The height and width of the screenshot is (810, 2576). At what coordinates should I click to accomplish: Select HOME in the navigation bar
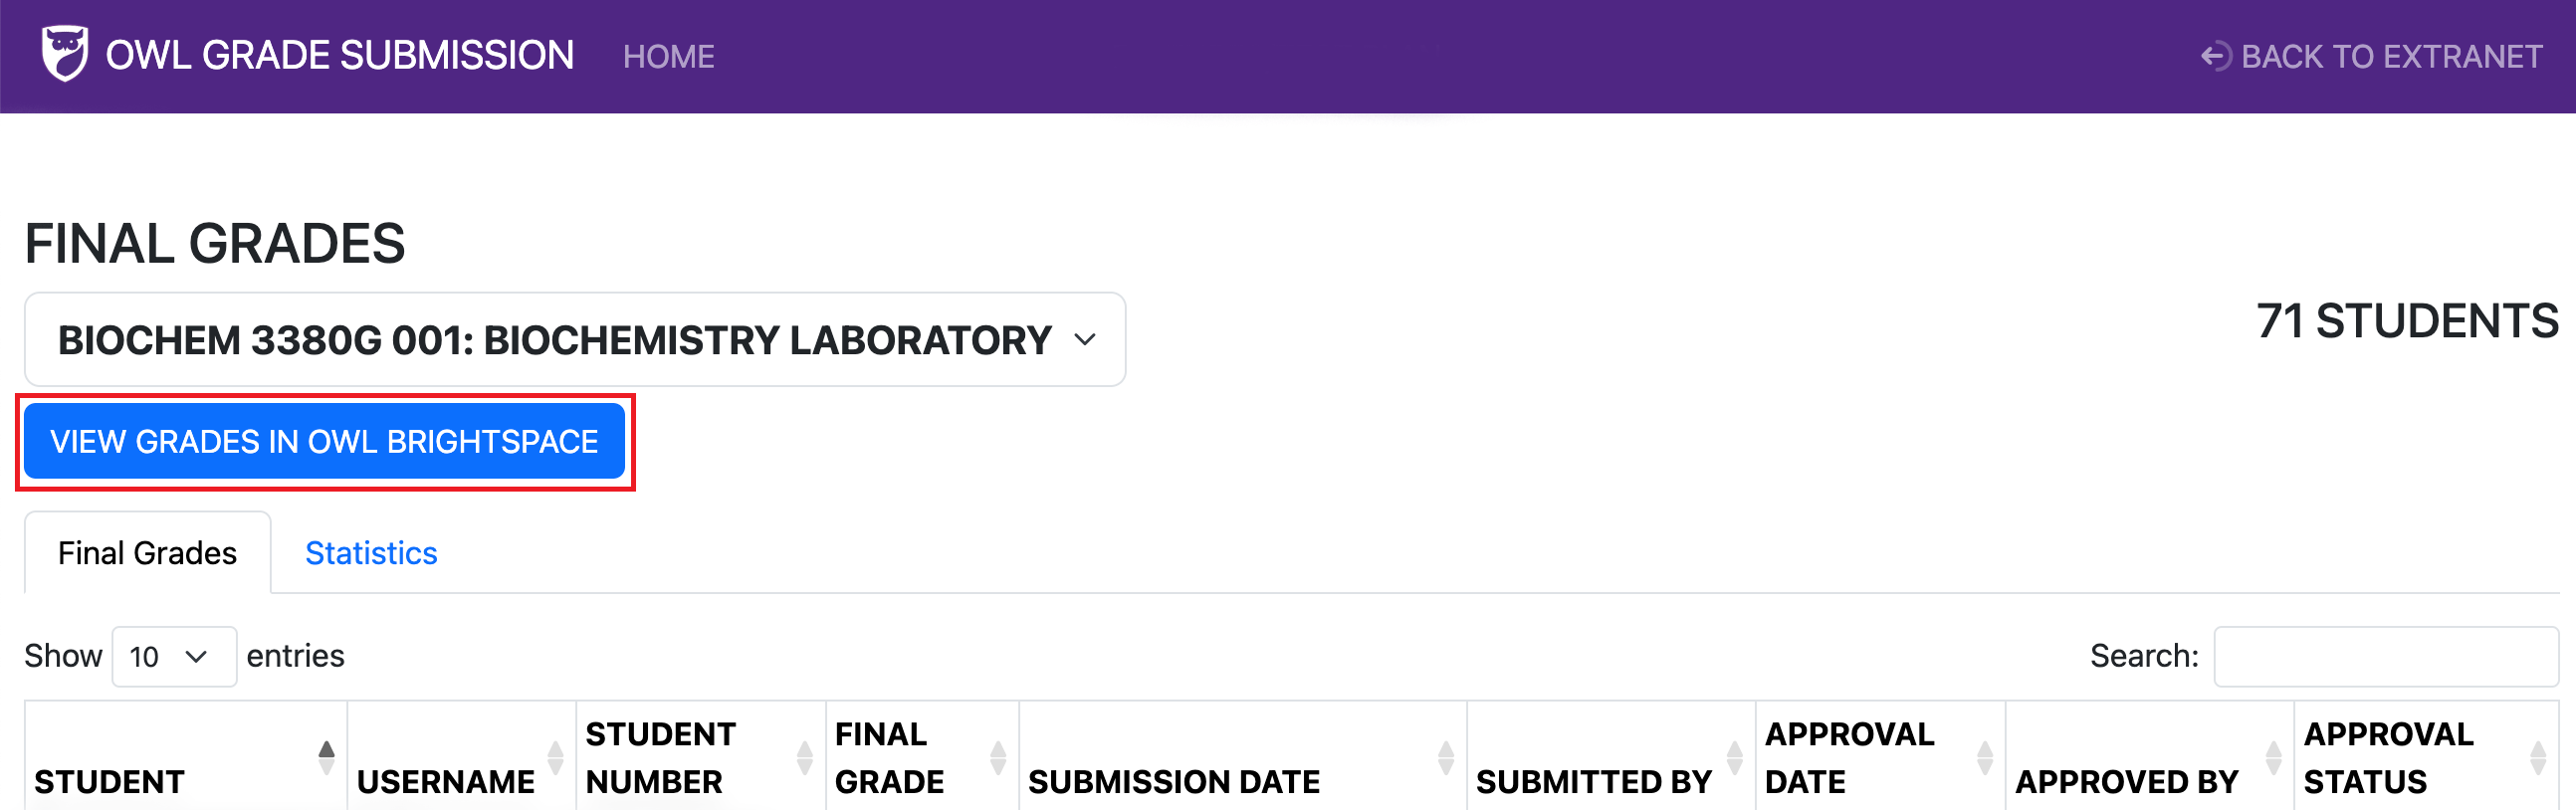(x=668, y=56)
